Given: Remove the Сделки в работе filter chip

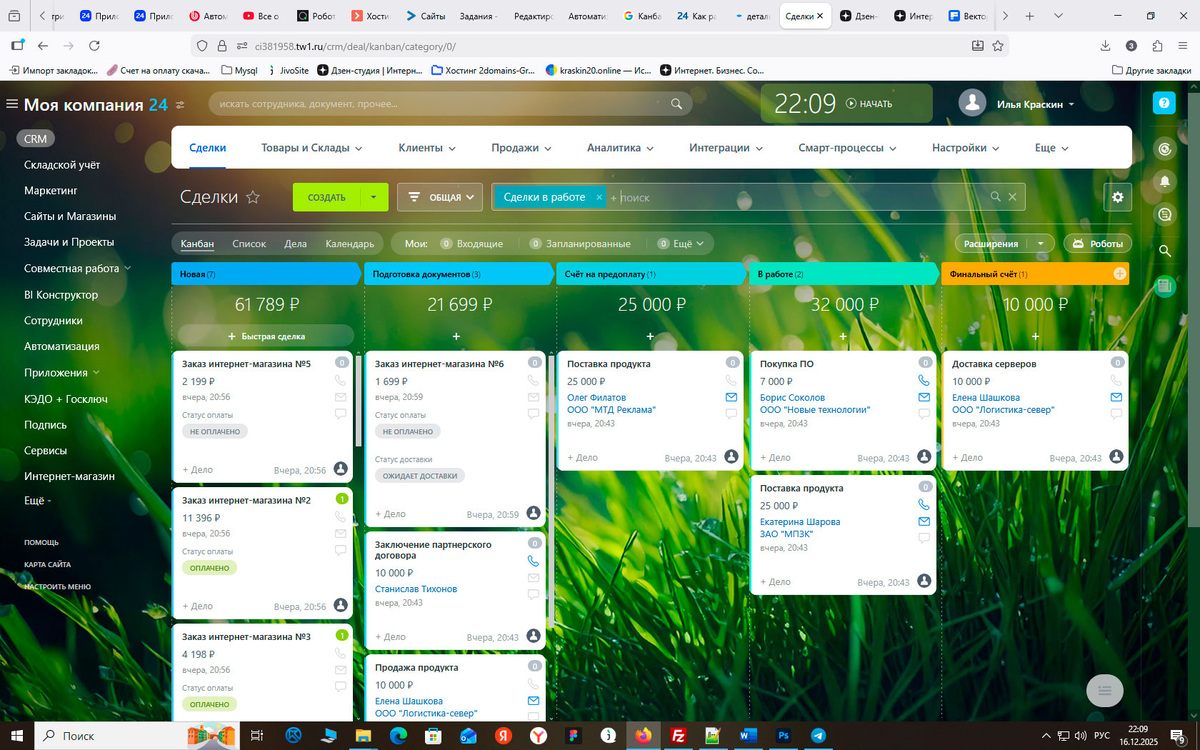Looking at the screenshot, I should 599,197.
